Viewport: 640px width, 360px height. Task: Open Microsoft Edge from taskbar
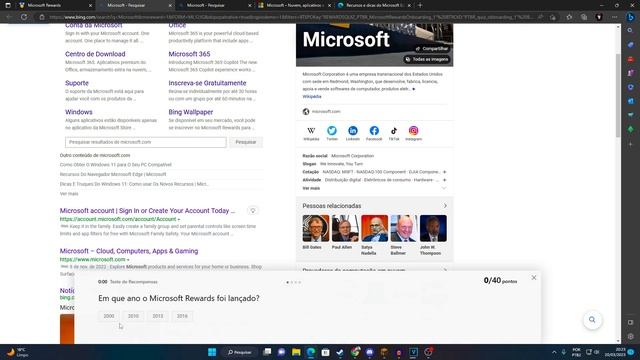311,352
